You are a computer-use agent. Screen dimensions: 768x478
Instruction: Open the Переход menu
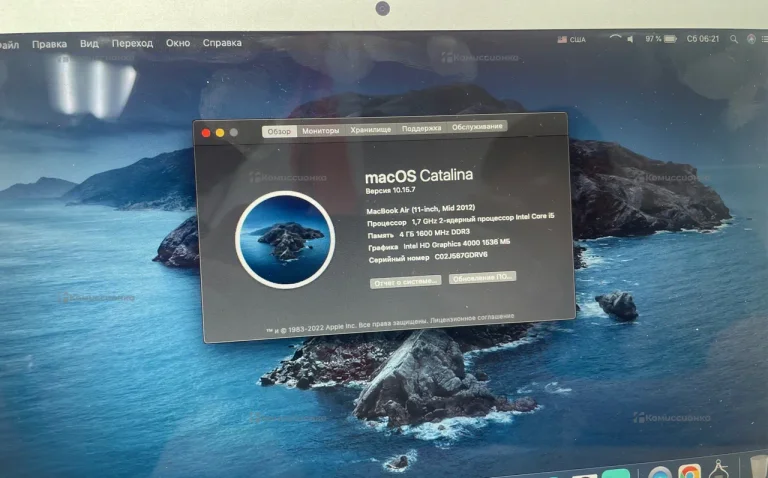click(132, 43)
